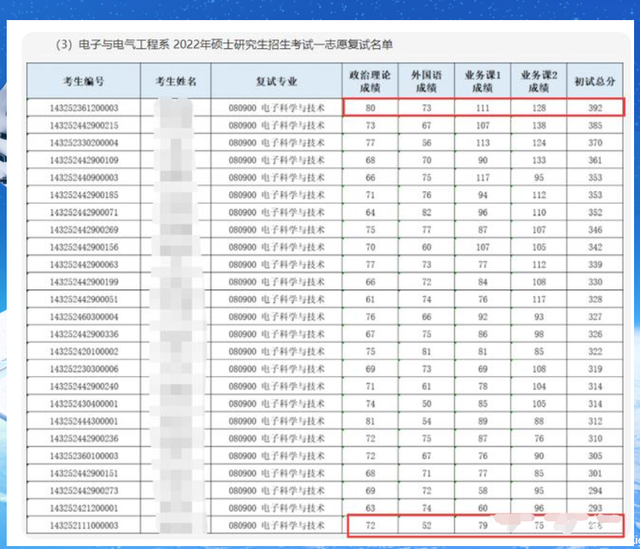Select candidate ID 143252442900071
Screen dimensions: 640x549
click(x=84, y=212)
